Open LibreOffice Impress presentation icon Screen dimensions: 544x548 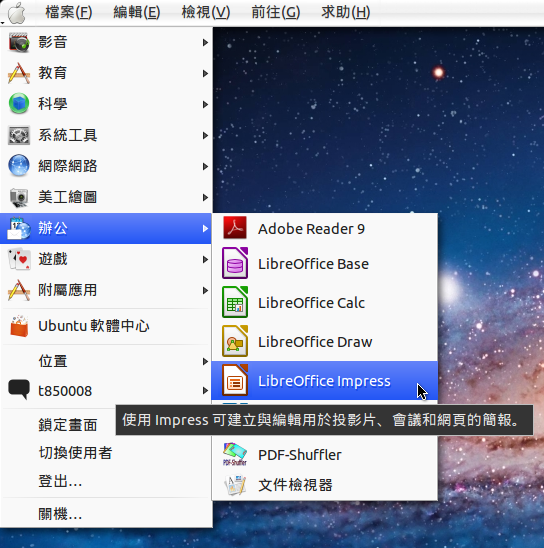click(x=235, y=380)
